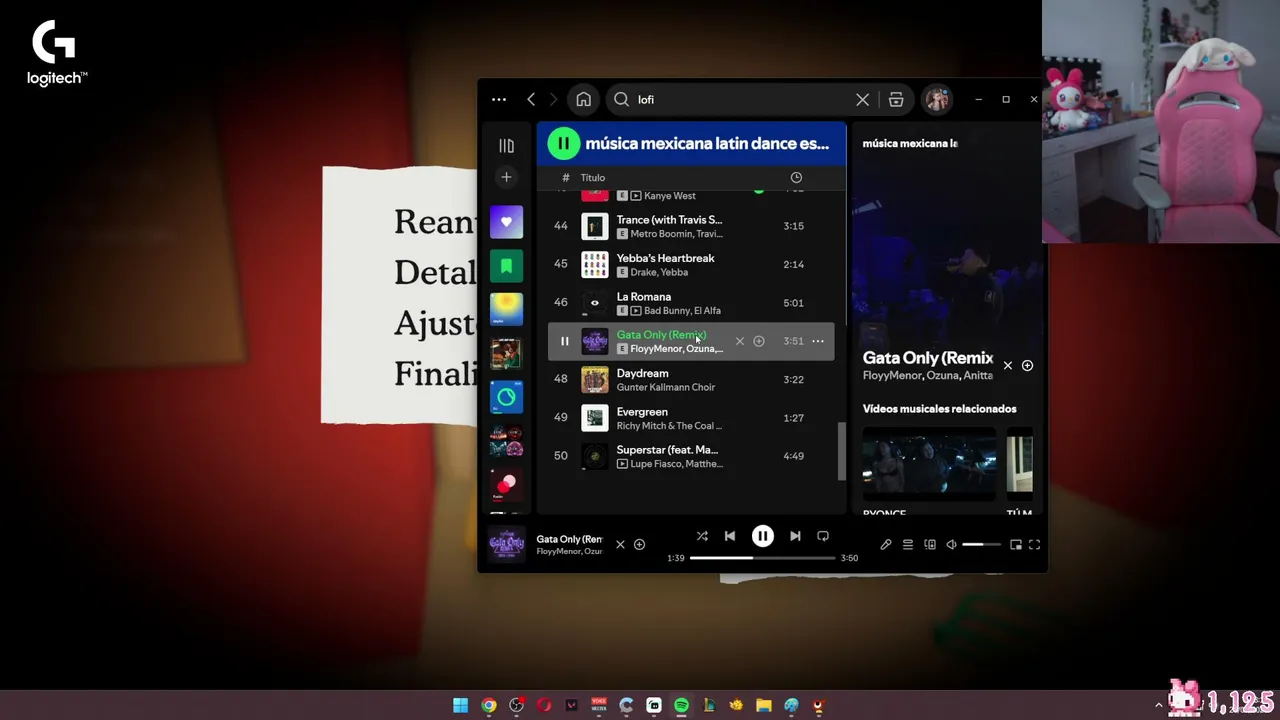
Task: Go back in Spotify navigation
Action: tap(531, 100)
